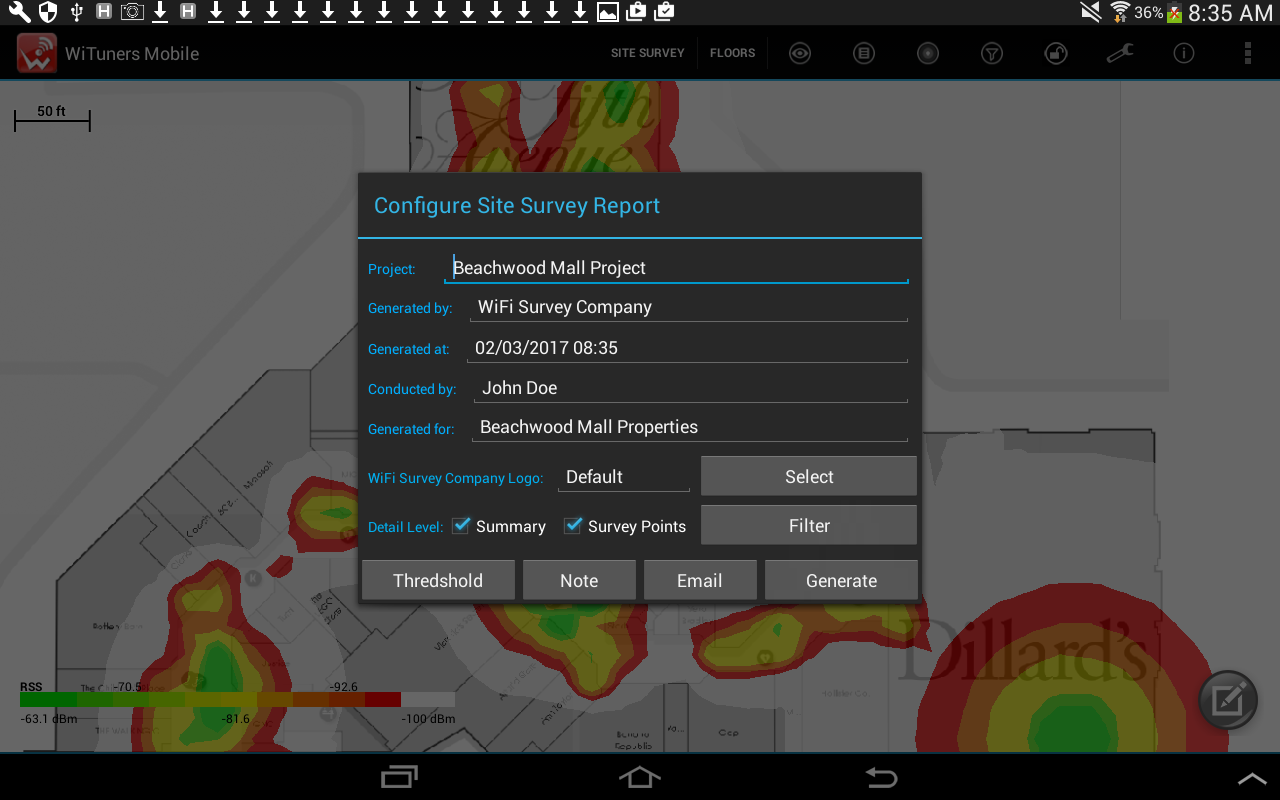Open the eye view icon in toolbar
This screenshot has width=1280, height=800.
click(800, 53)
